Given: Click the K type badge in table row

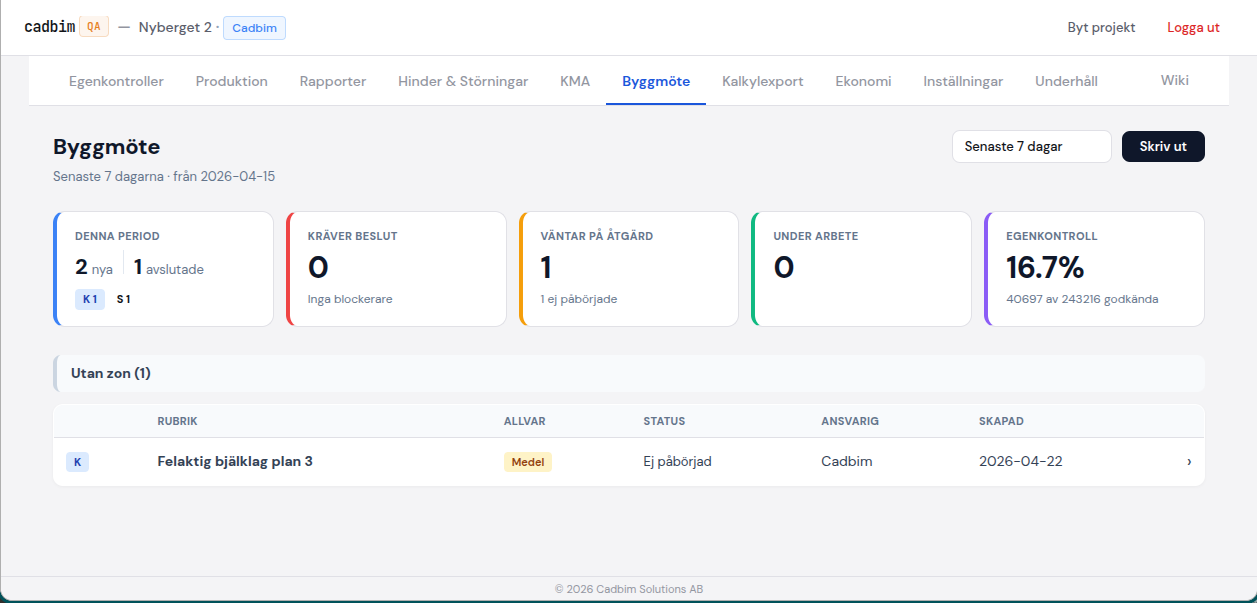Looking at the screenshot, I should tap(77, 462).
